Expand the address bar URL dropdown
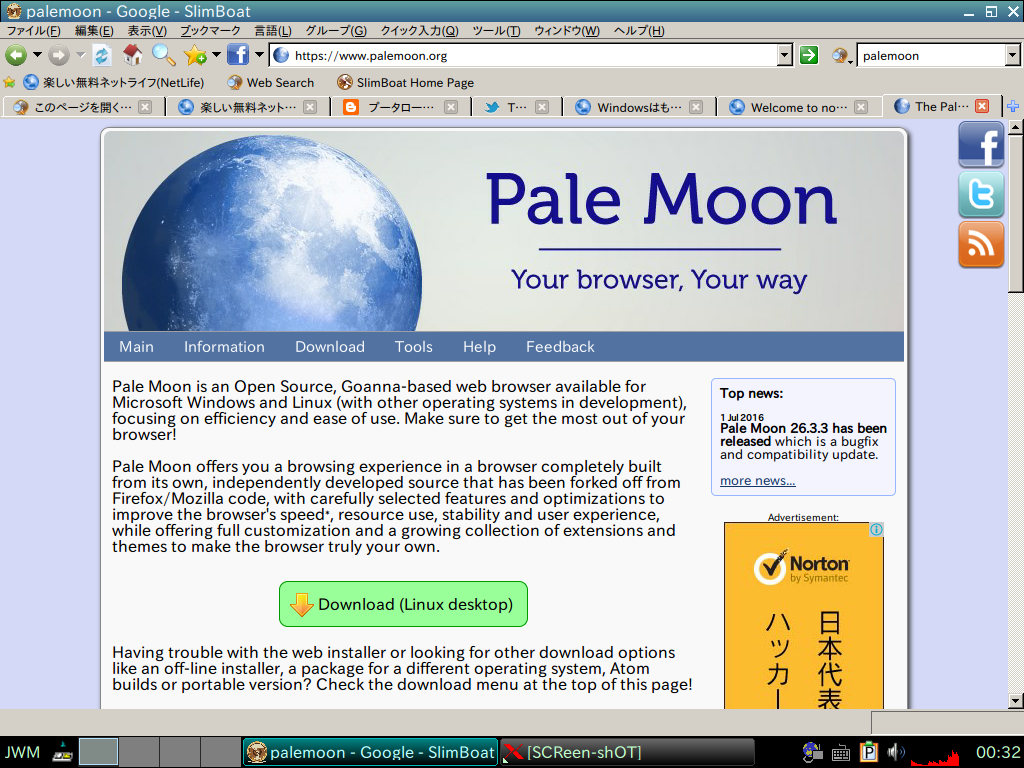Screen dimensions: 1024x768 coord(785,56)
